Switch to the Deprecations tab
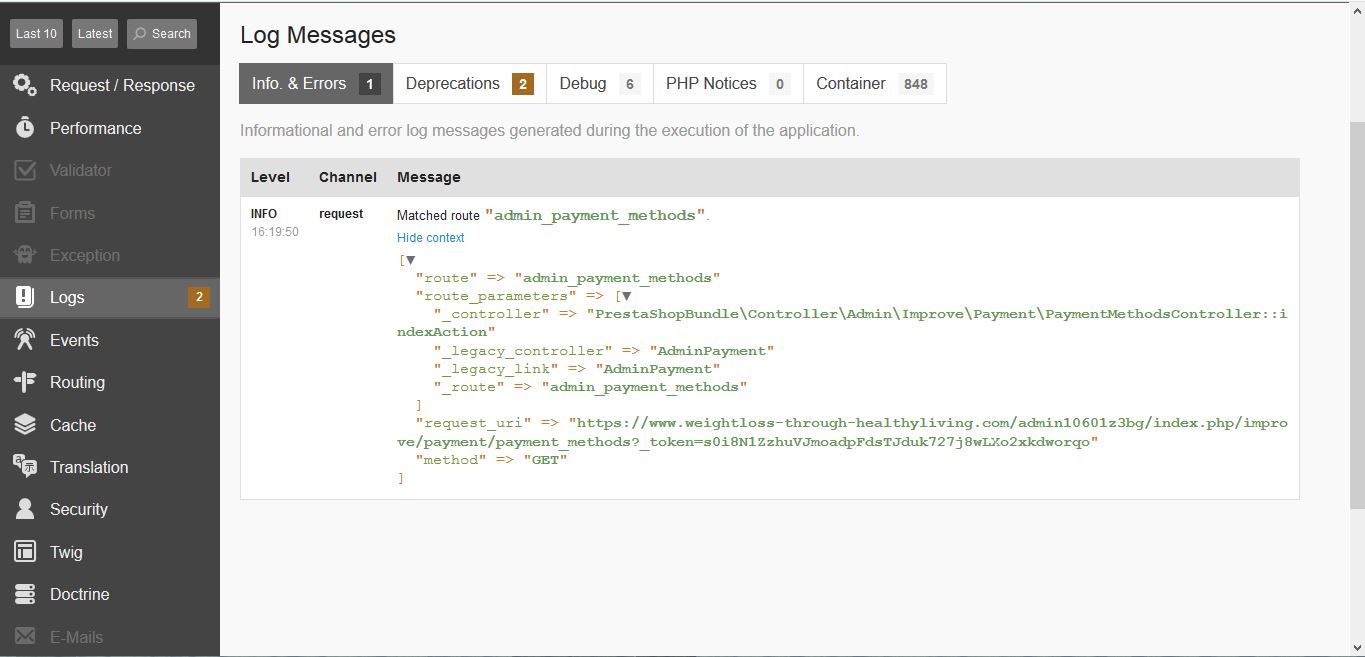The width and height of the screenshot is (1365, 657). 452,83
